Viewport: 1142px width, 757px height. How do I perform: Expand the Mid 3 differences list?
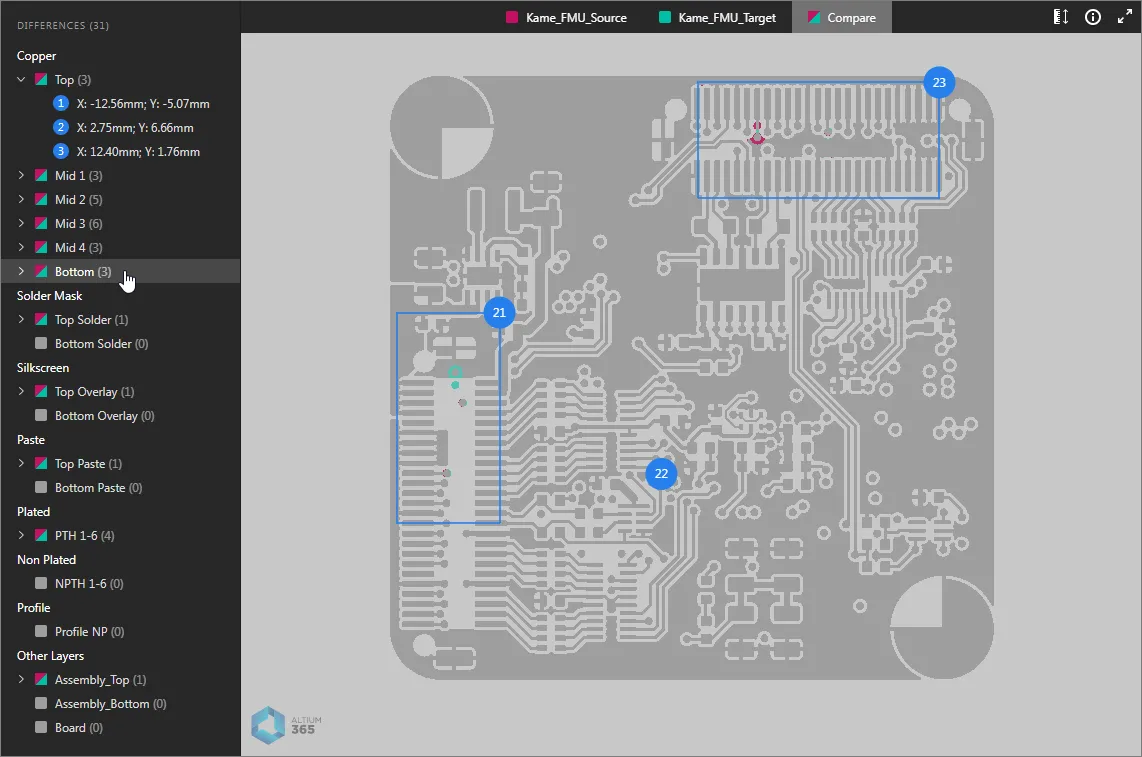point(22,224)
